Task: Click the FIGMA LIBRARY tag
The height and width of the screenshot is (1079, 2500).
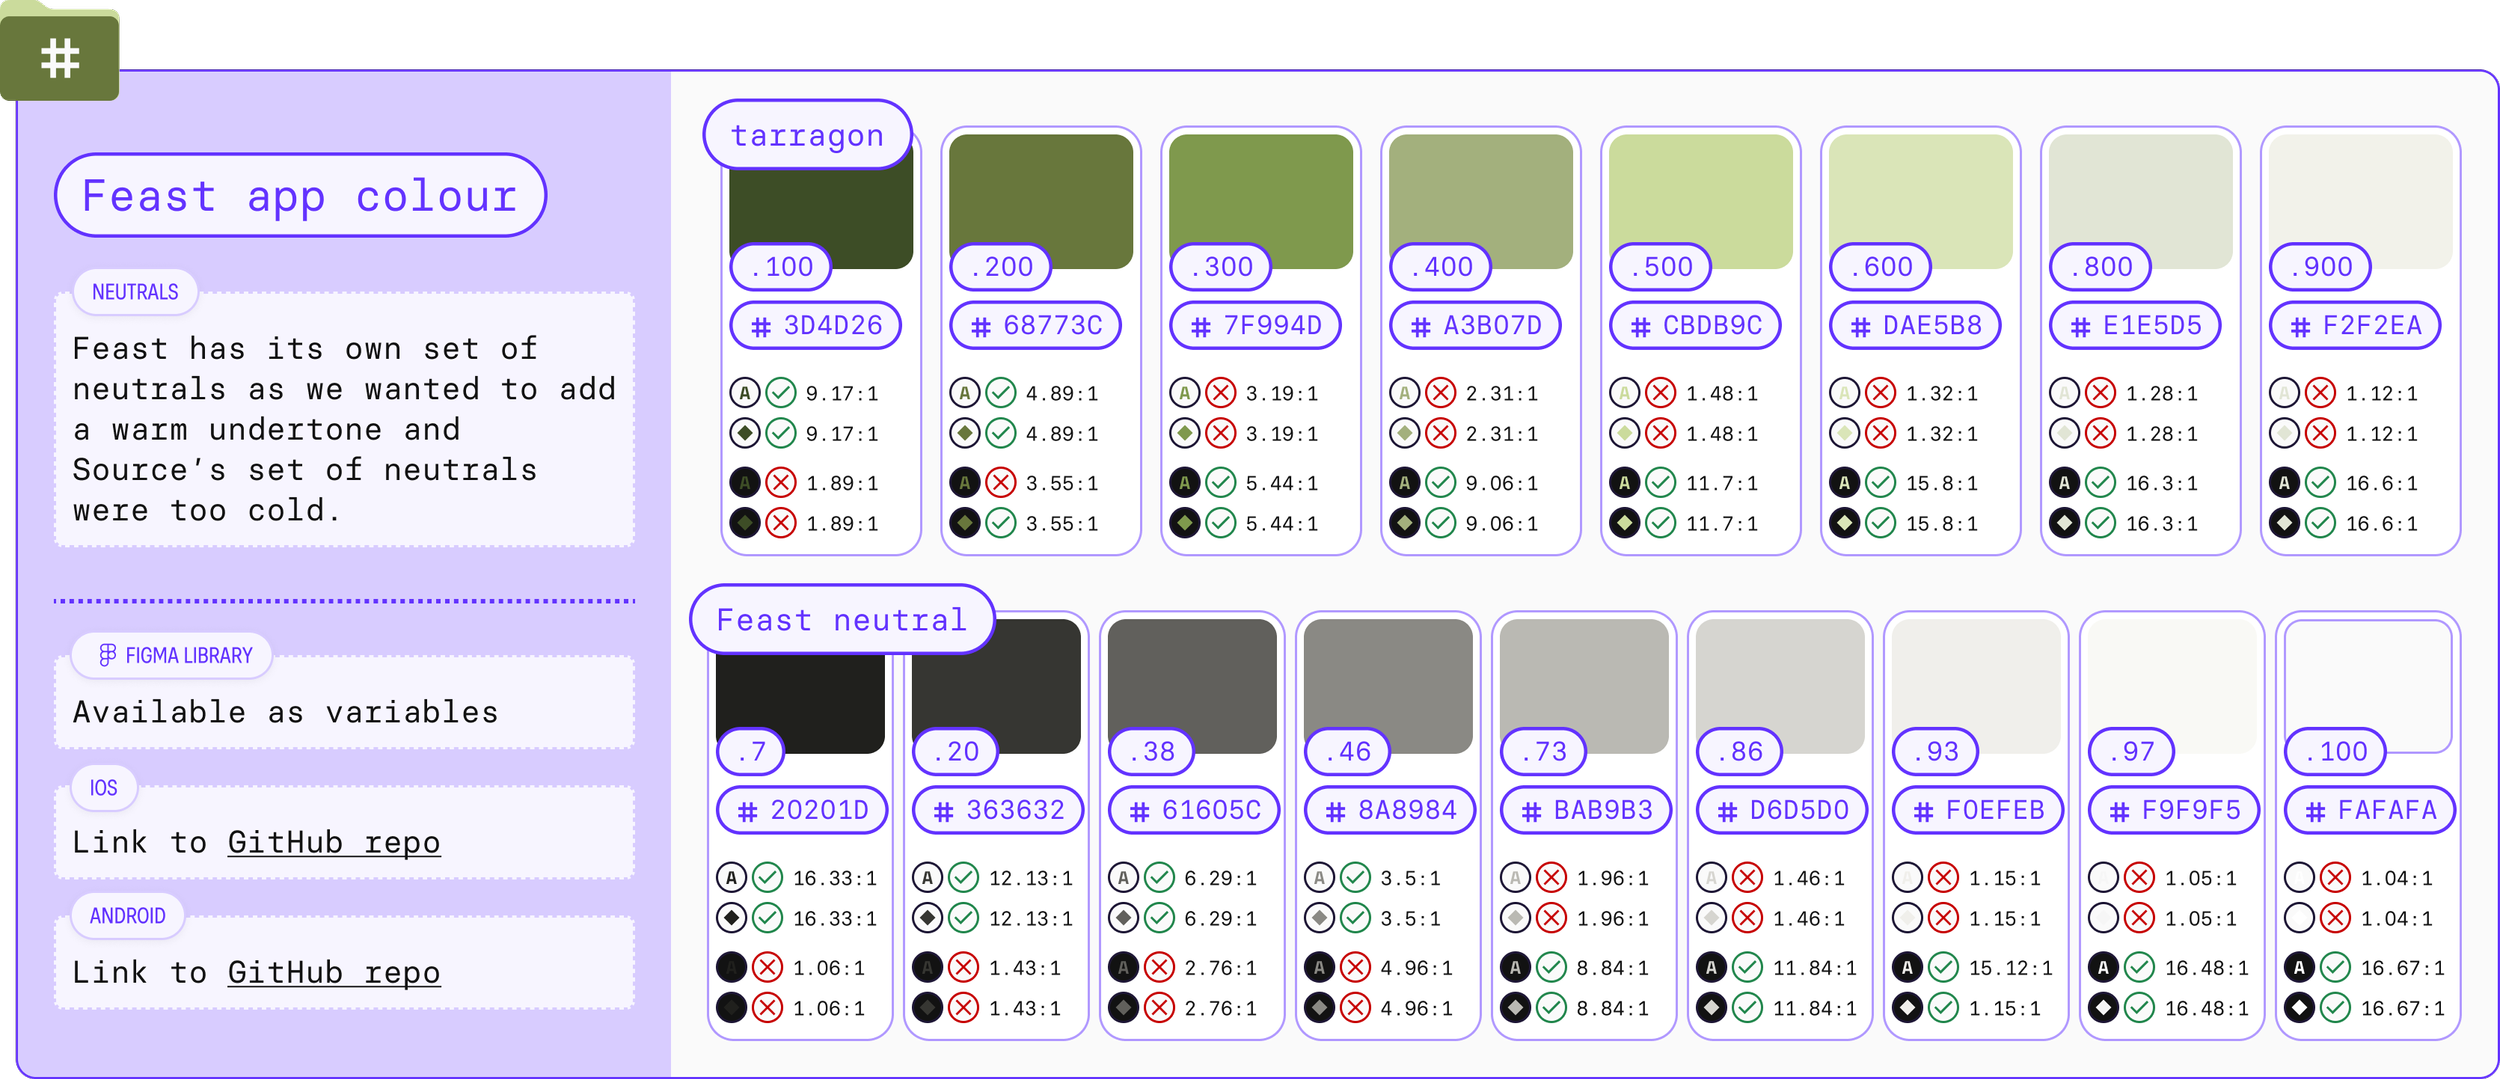Action: [x=172, y=656]
